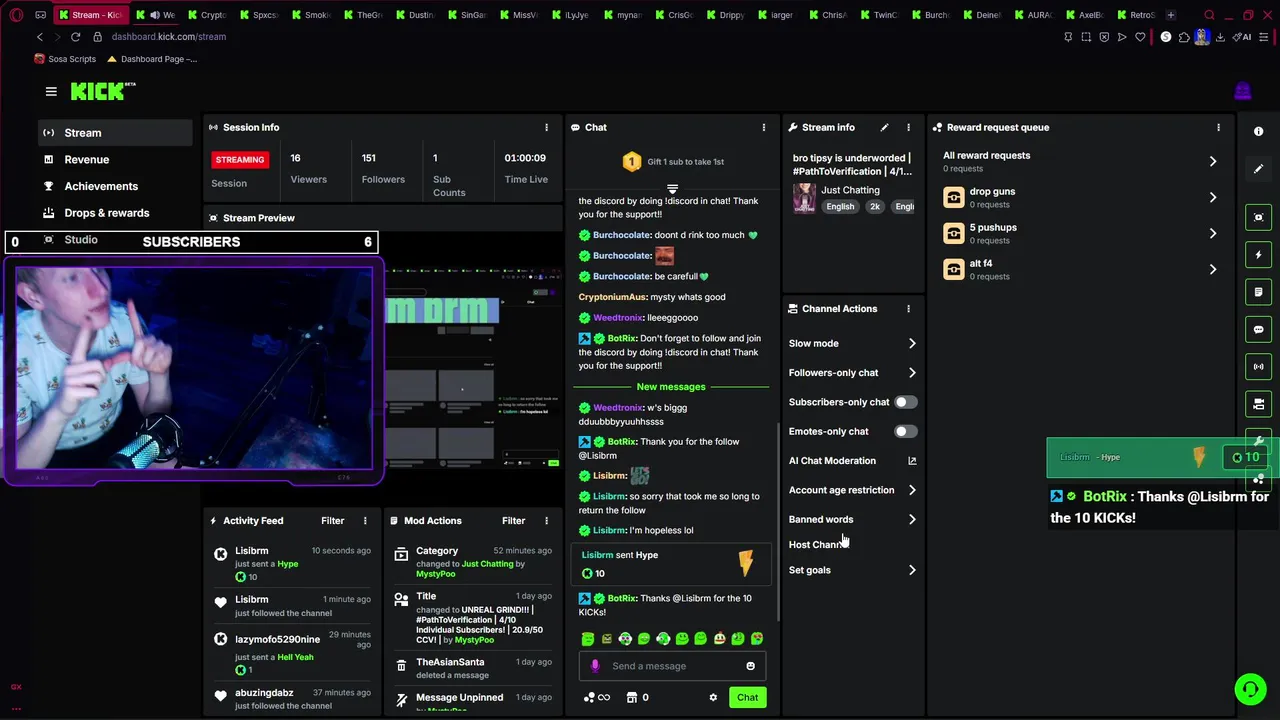Open chat settings gear icon
The height and width of the screenshot is (720, 1280).
pos(713,697)
